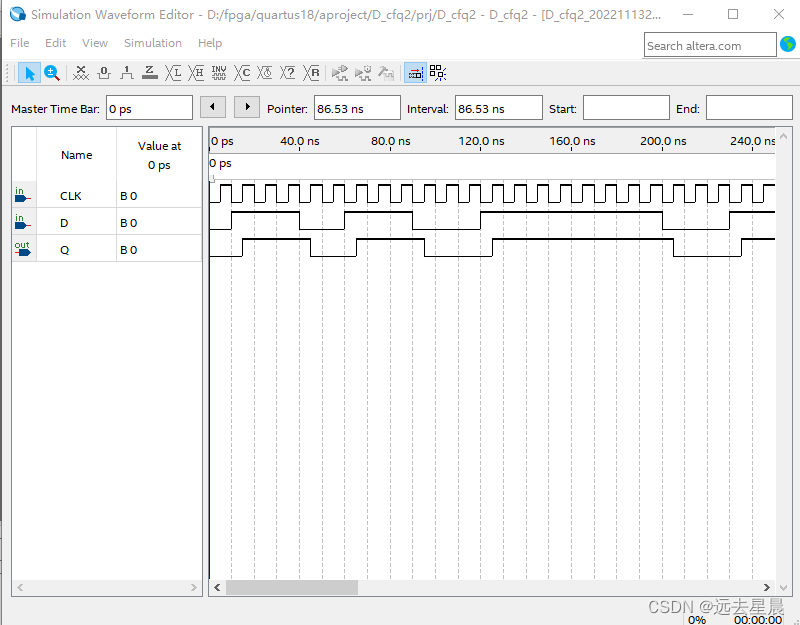
Task: Jump to next transition arrow button
Action: 247,107
